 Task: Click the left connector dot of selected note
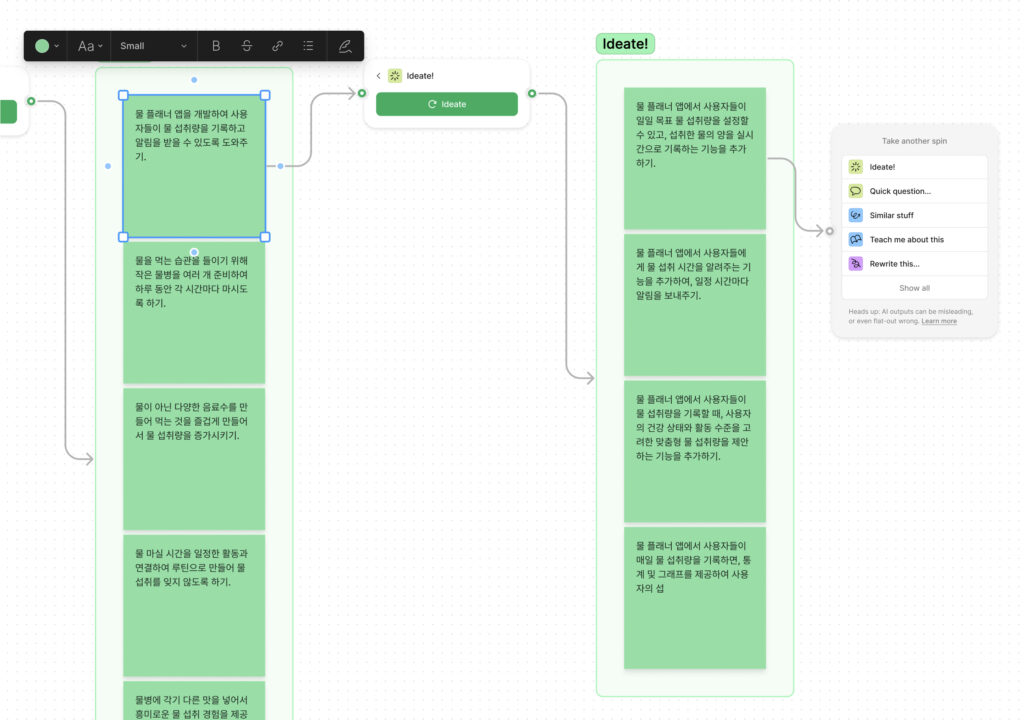click(108, 166)
